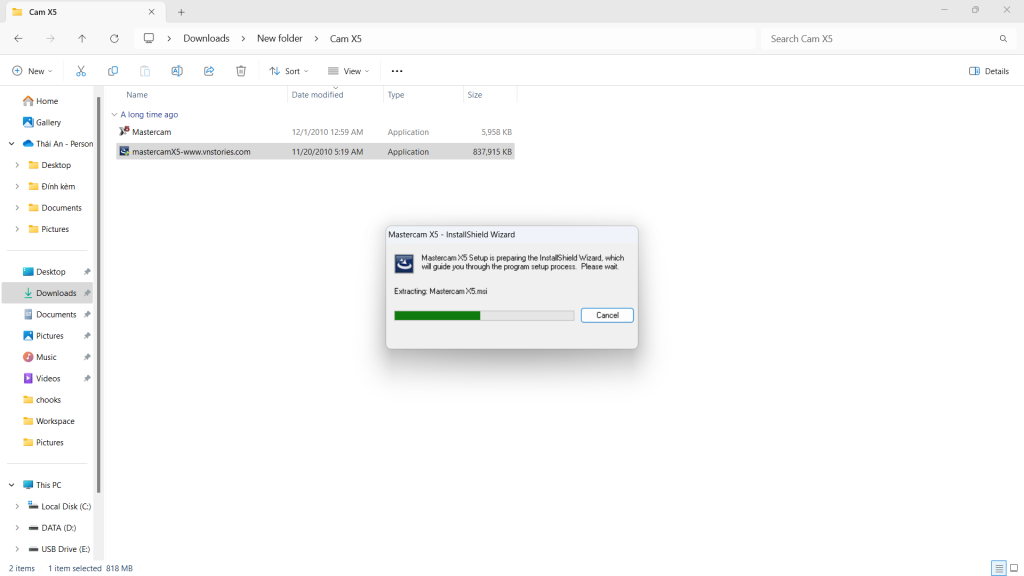Click the extraction progress bar

click(484, 315)
